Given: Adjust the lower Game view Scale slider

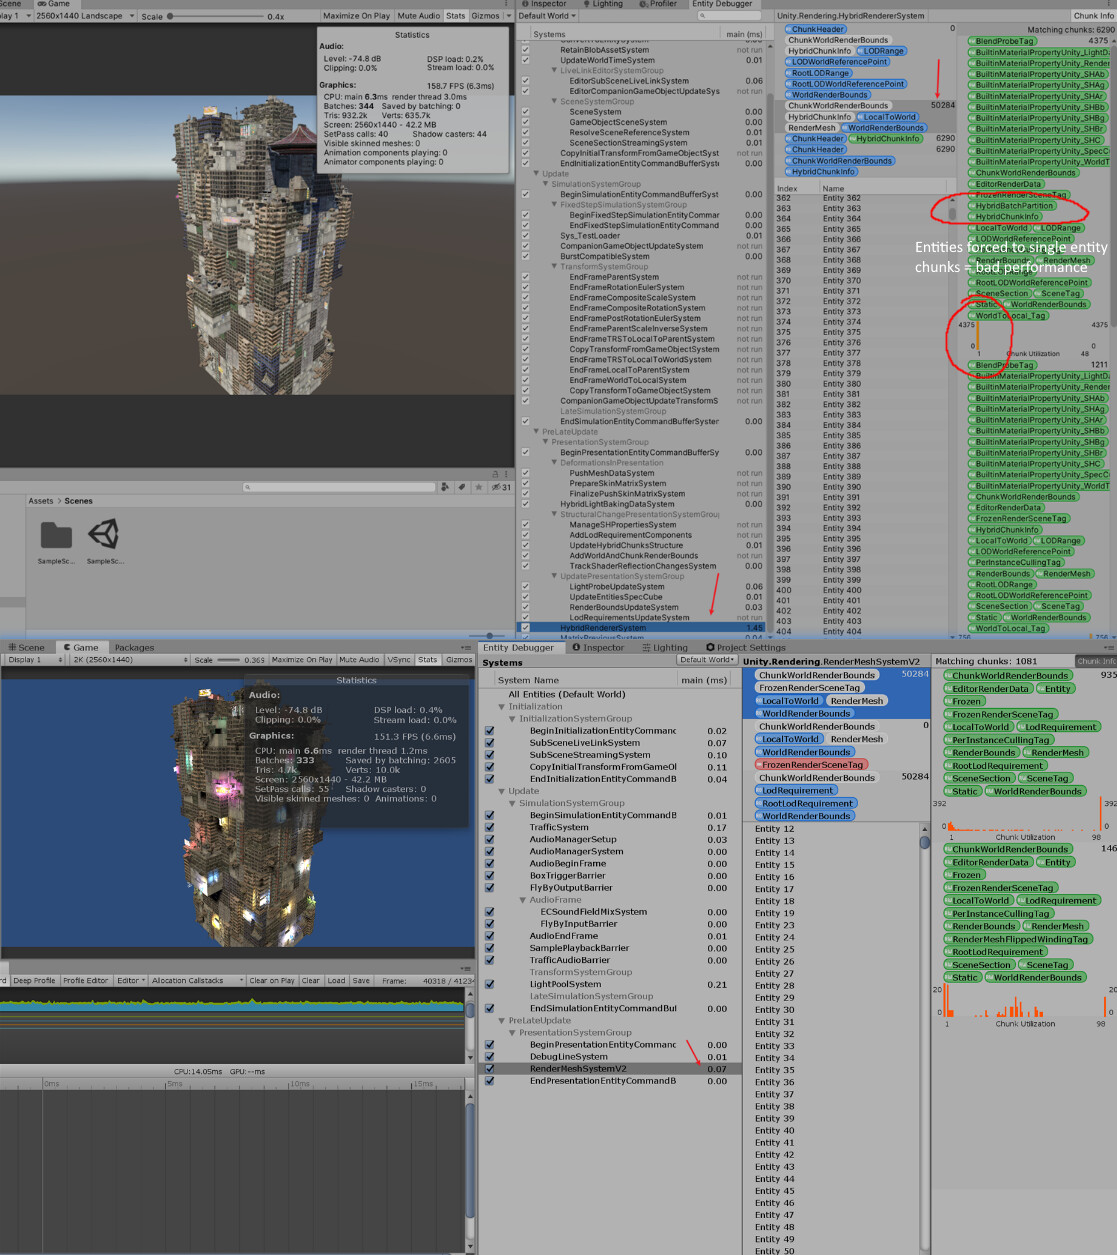Looking at the screenshot, I should pos(229,660).
